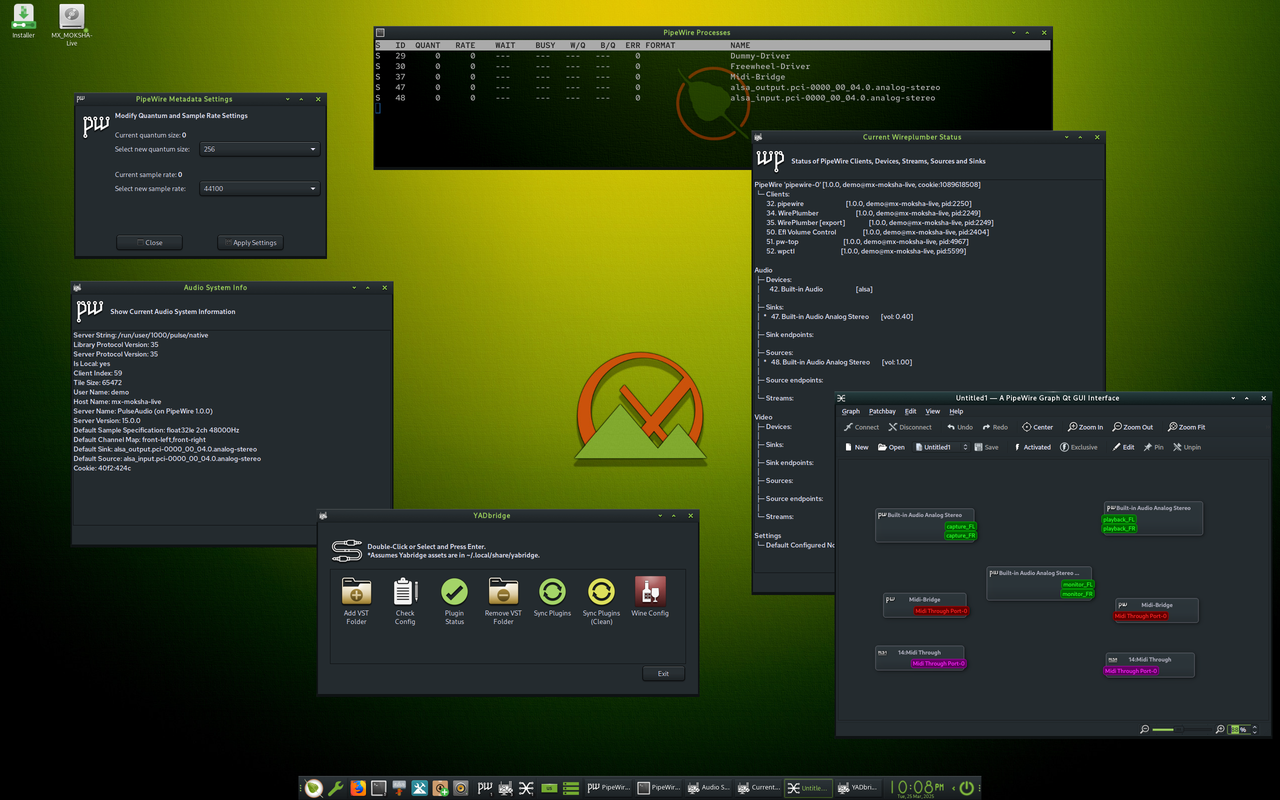This screenshot has height=800, width=1280.
Task: Open a patchbay file in PipeWire Graph
Action: pos(891,447)
